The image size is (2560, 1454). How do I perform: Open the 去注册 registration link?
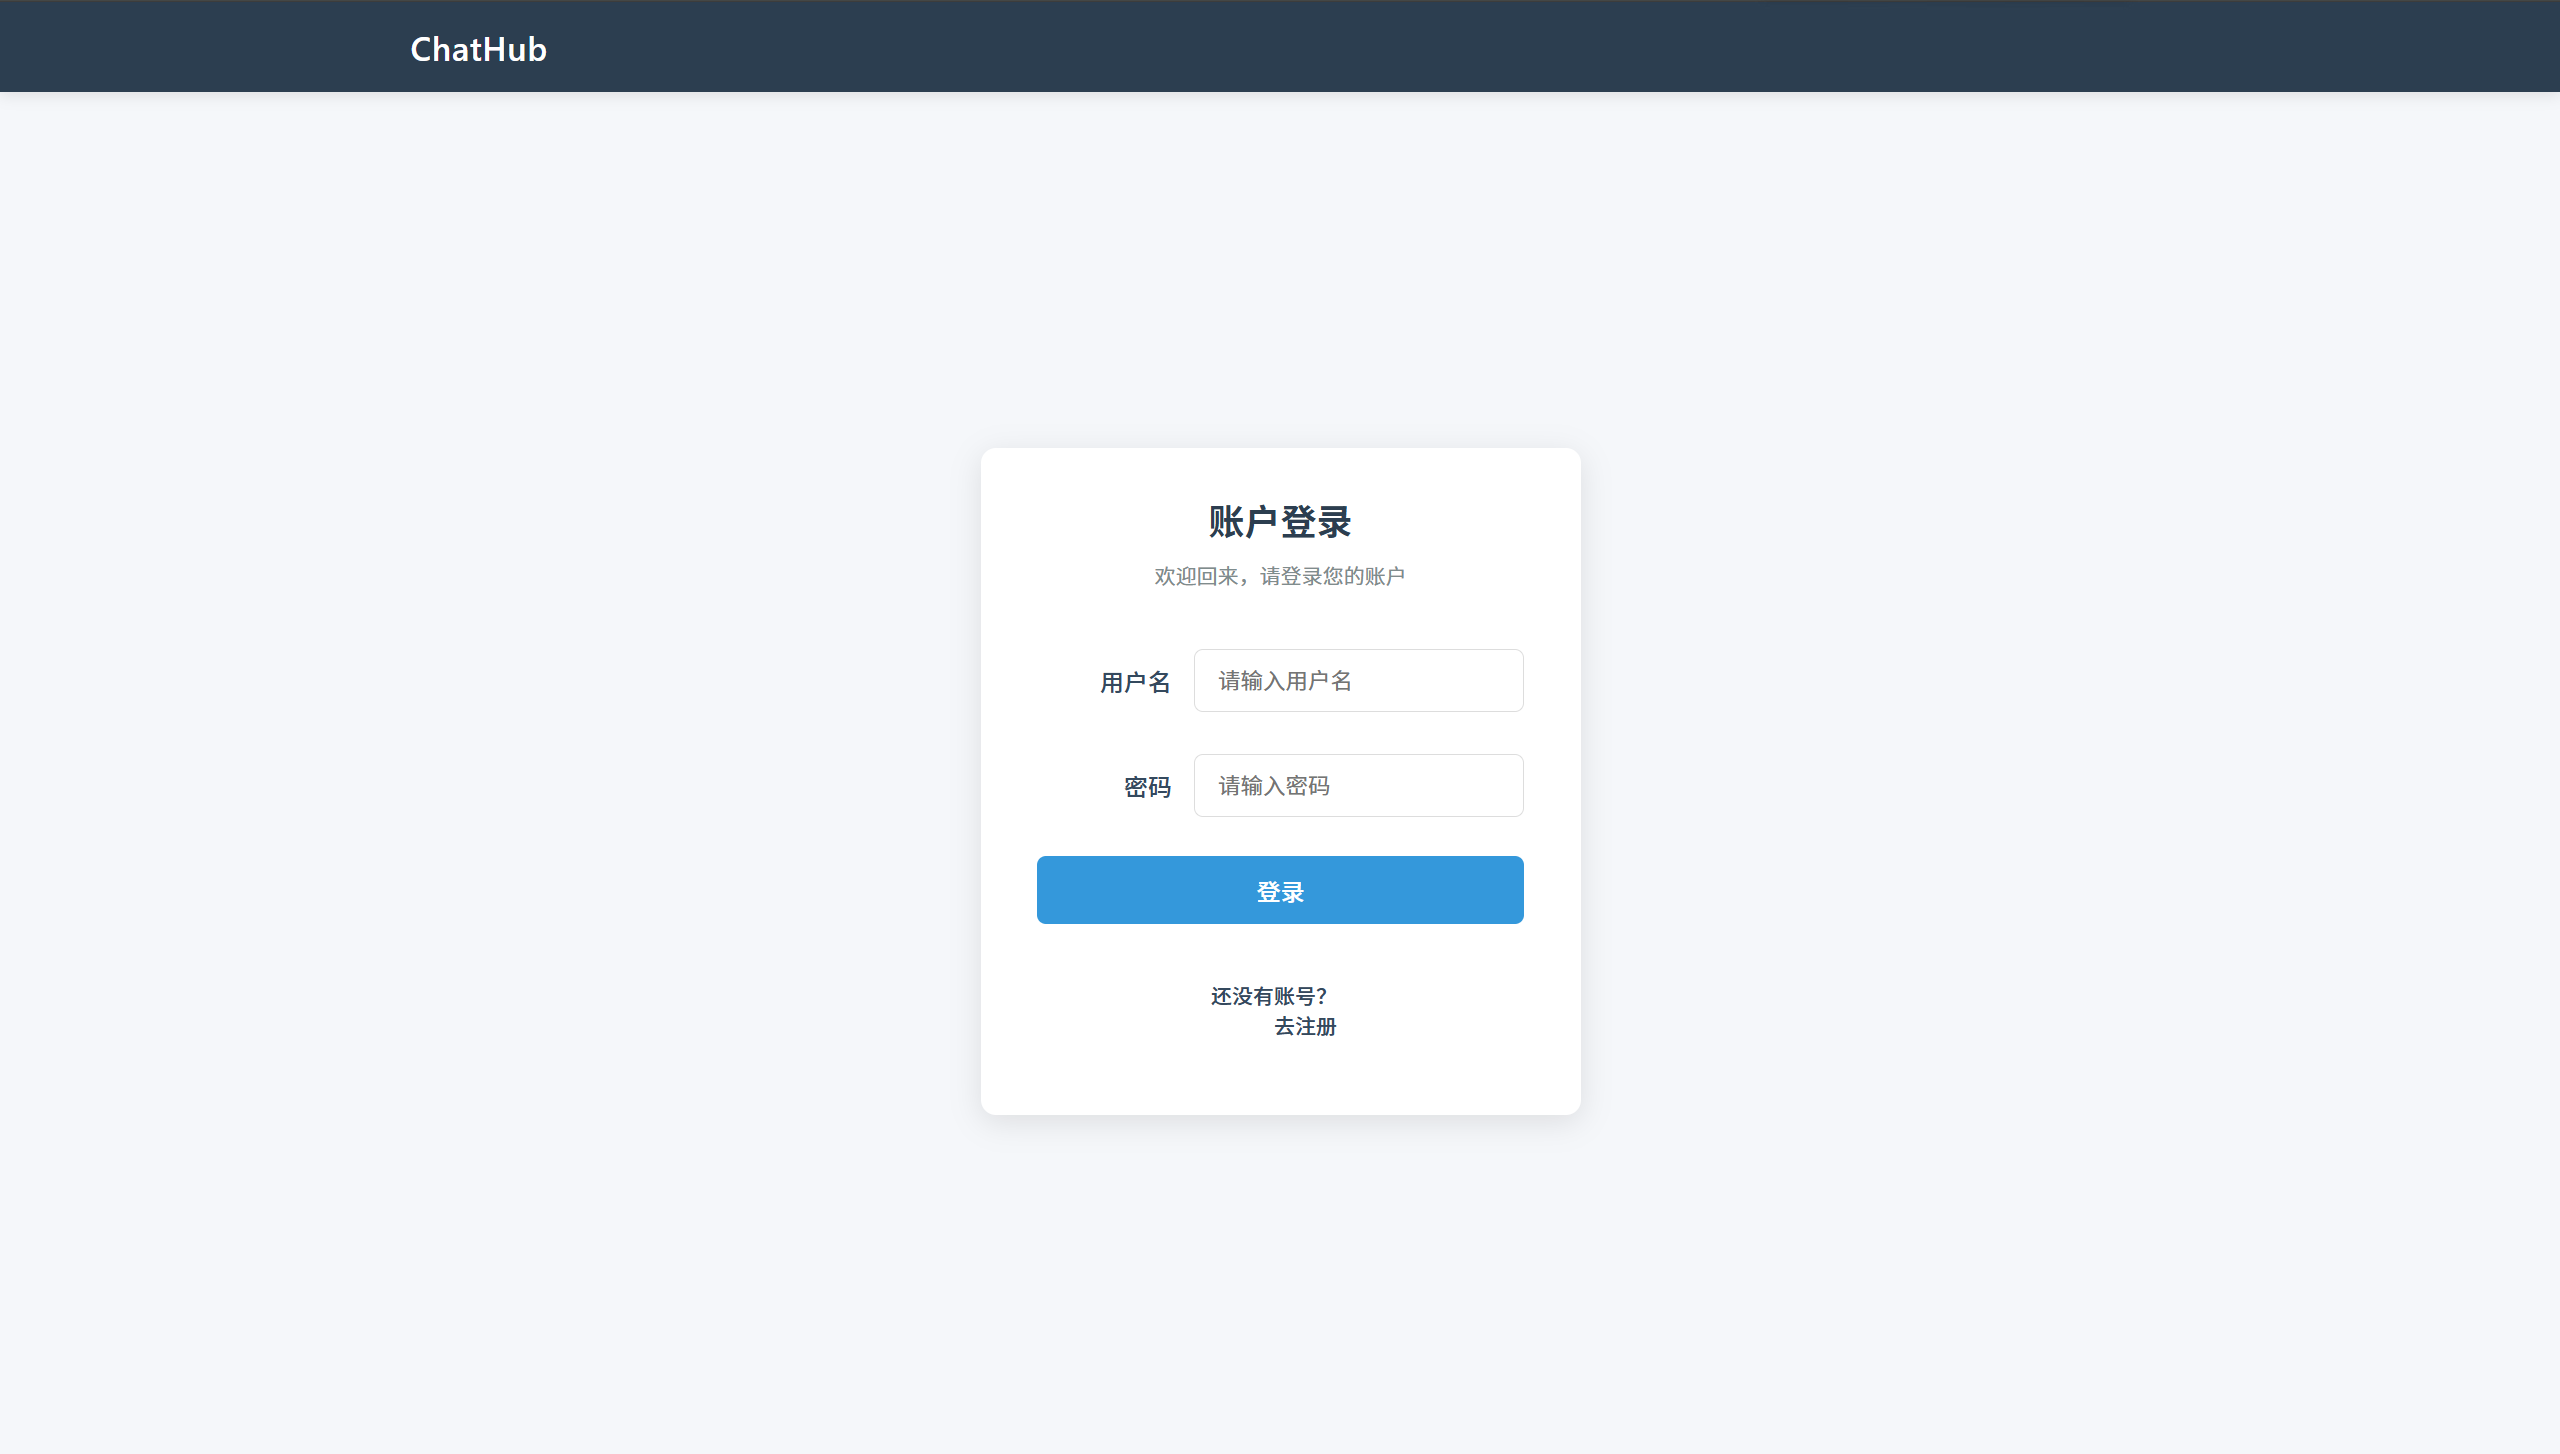pos(1305,1027)
